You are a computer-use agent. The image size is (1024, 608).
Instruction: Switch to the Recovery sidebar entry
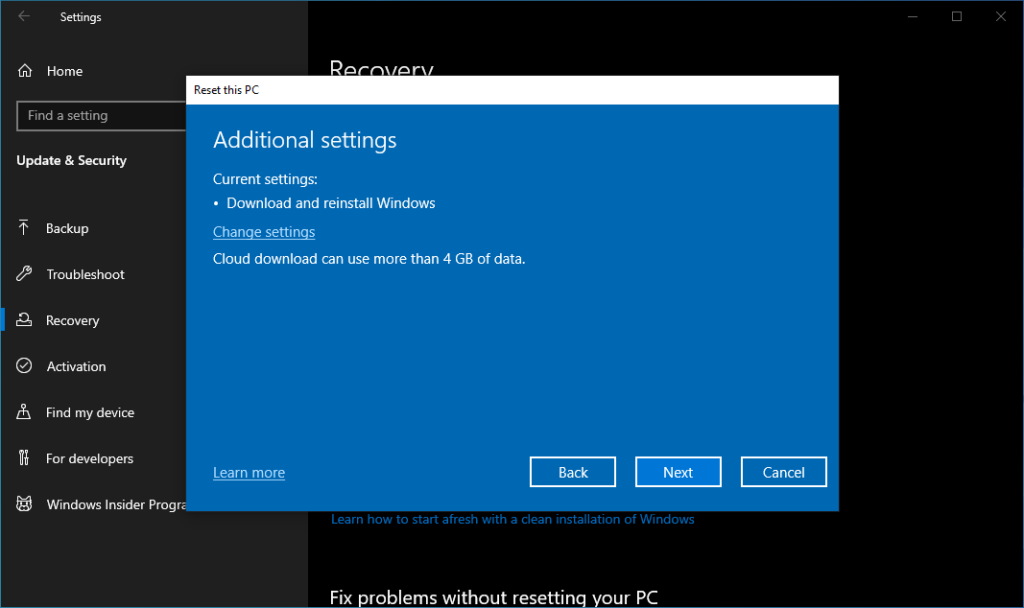[x=72, y=320]
